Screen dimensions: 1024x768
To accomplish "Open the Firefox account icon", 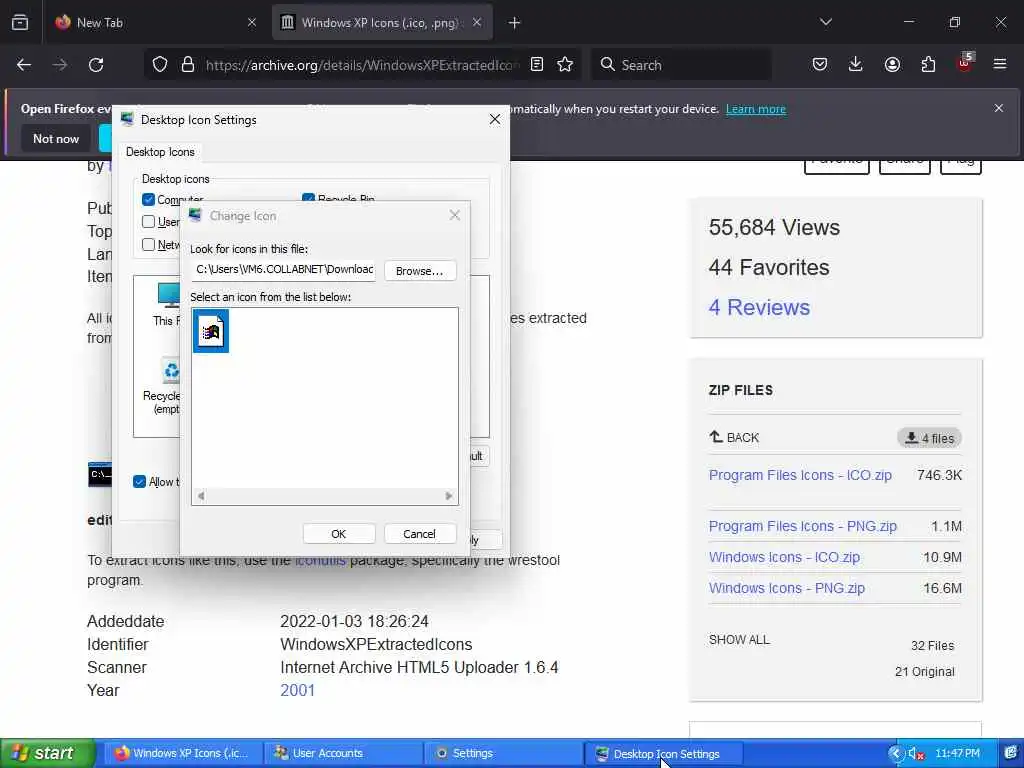I will [x=892, y=64].
